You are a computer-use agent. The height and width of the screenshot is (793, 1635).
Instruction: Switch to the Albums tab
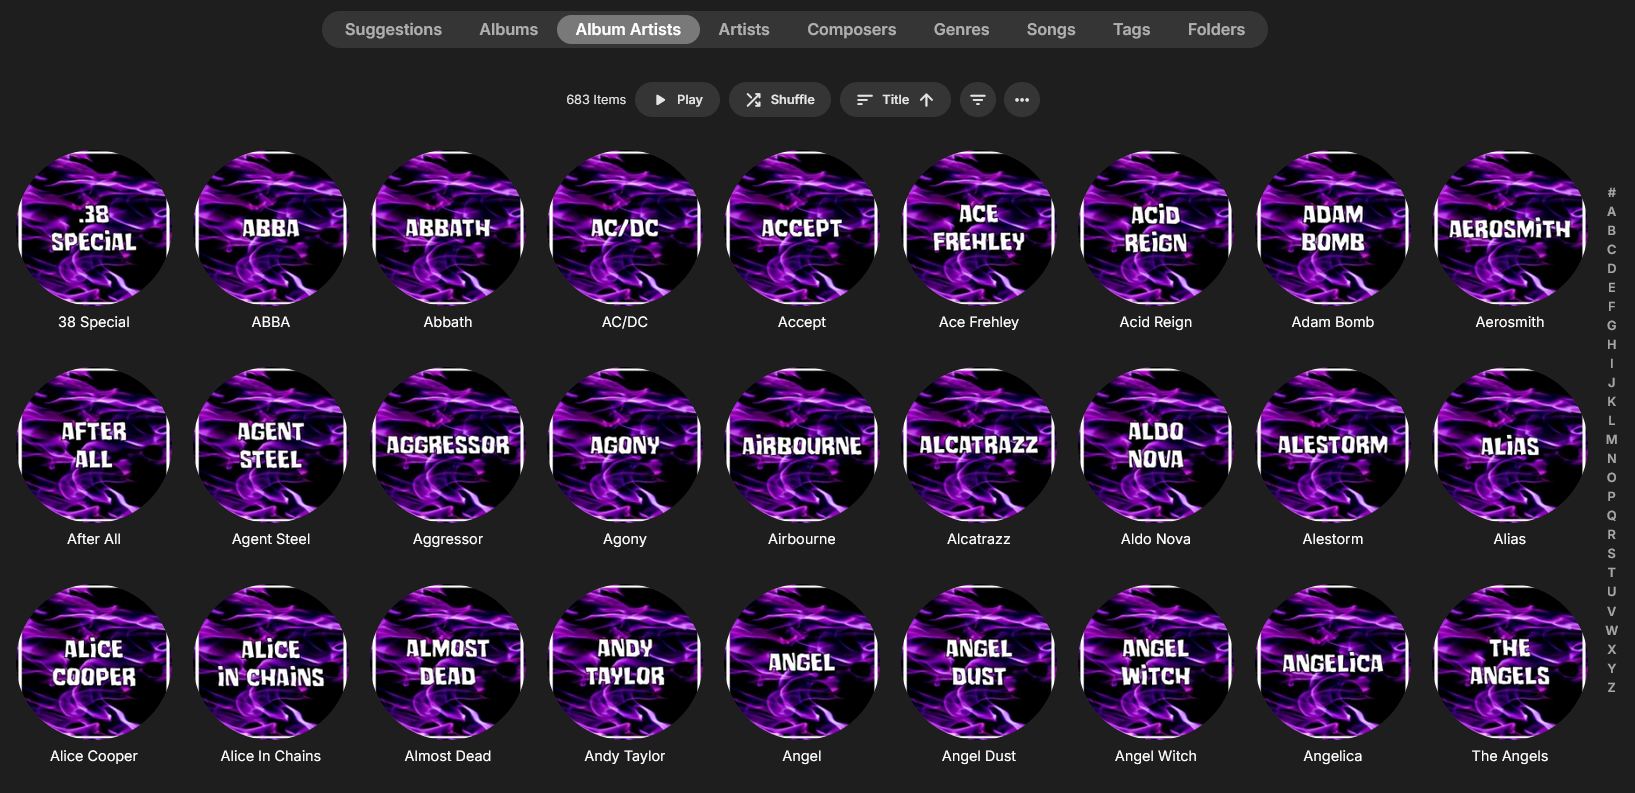coord(508,30)
